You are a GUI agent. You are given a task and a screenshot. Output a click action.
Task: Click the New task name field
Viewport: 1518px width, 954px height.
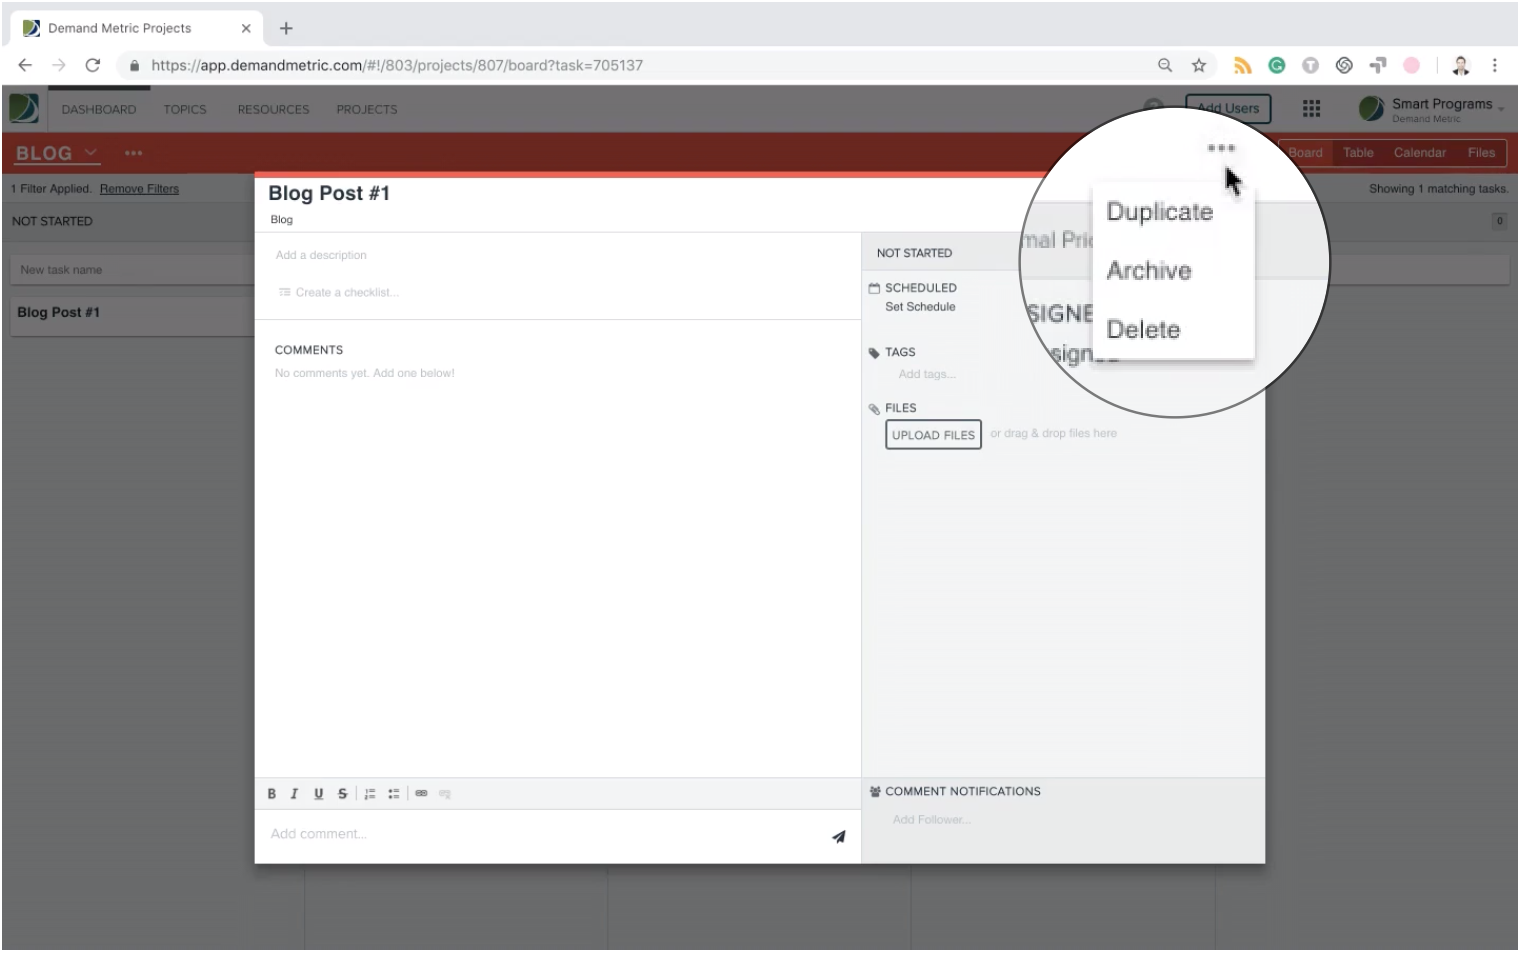tap(132, 270)
